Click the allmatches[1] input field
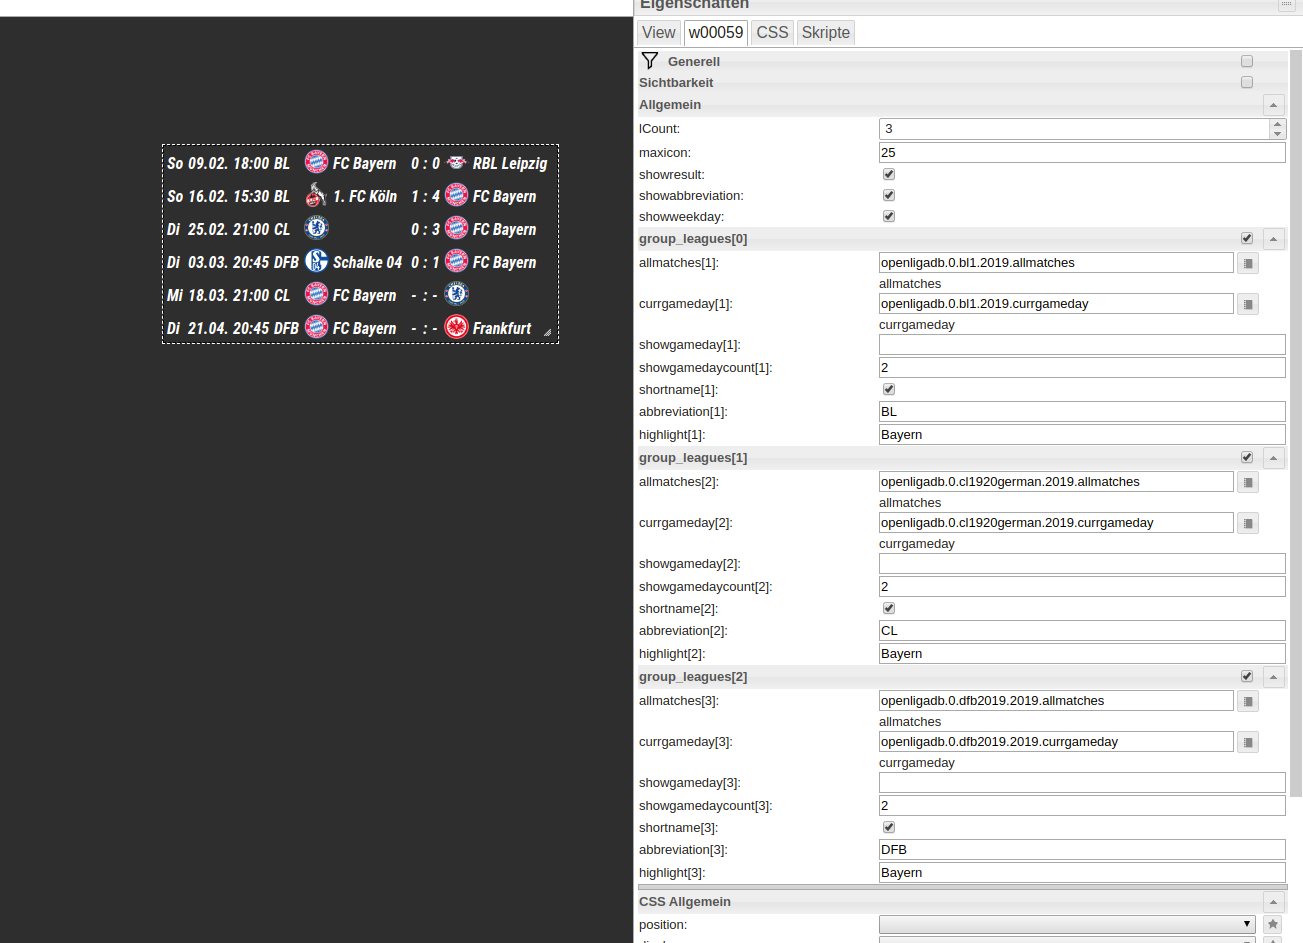 click(1056, 262)
